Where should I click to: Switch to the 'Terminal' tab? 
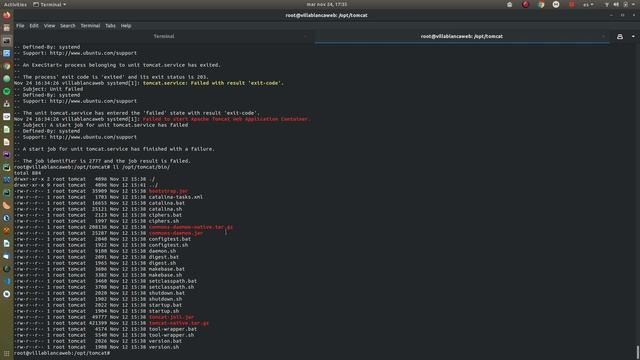coord(164,36)
